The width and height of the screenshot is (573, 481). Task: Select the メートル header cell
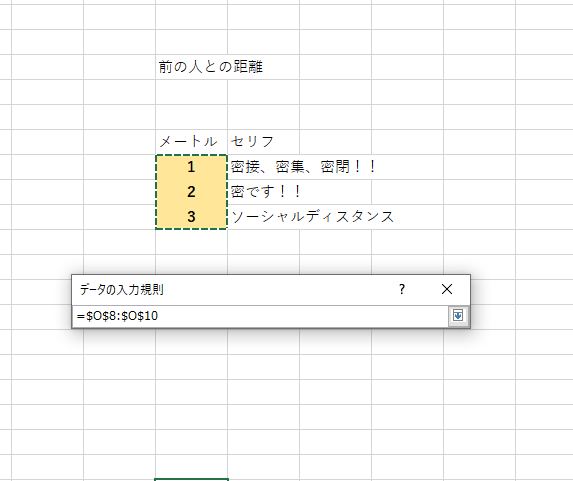click(x=191, y=141)
